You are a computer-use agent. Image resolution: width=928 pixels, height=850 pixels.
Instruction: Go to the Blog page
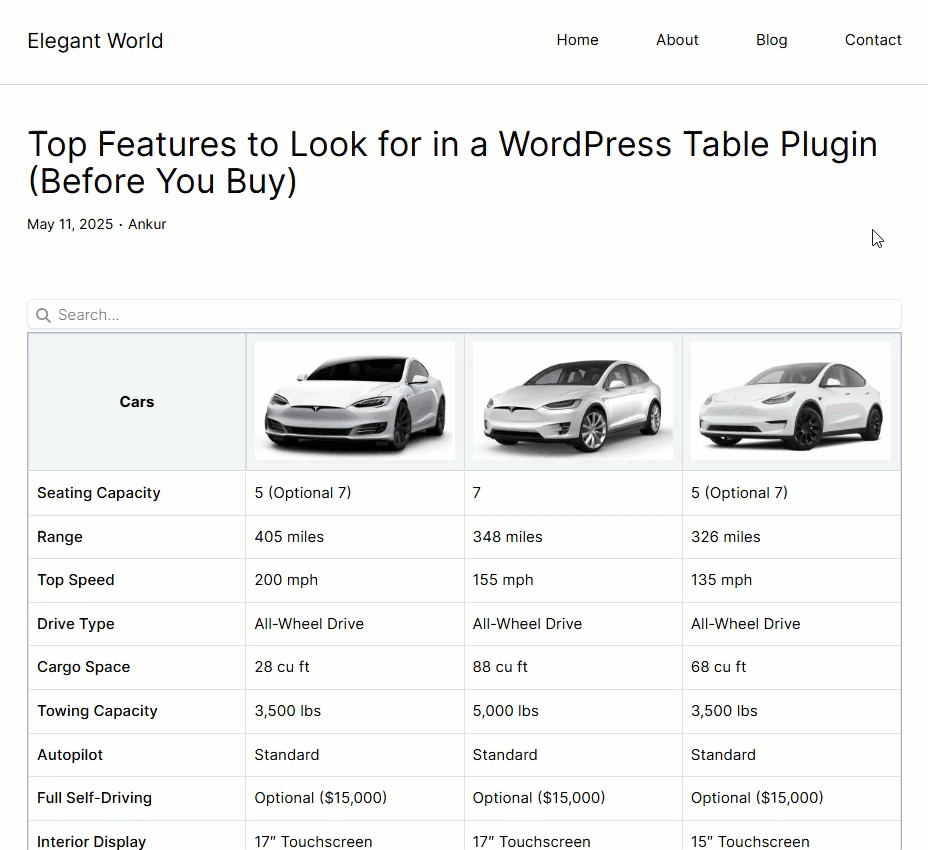[x=771, y=40]
